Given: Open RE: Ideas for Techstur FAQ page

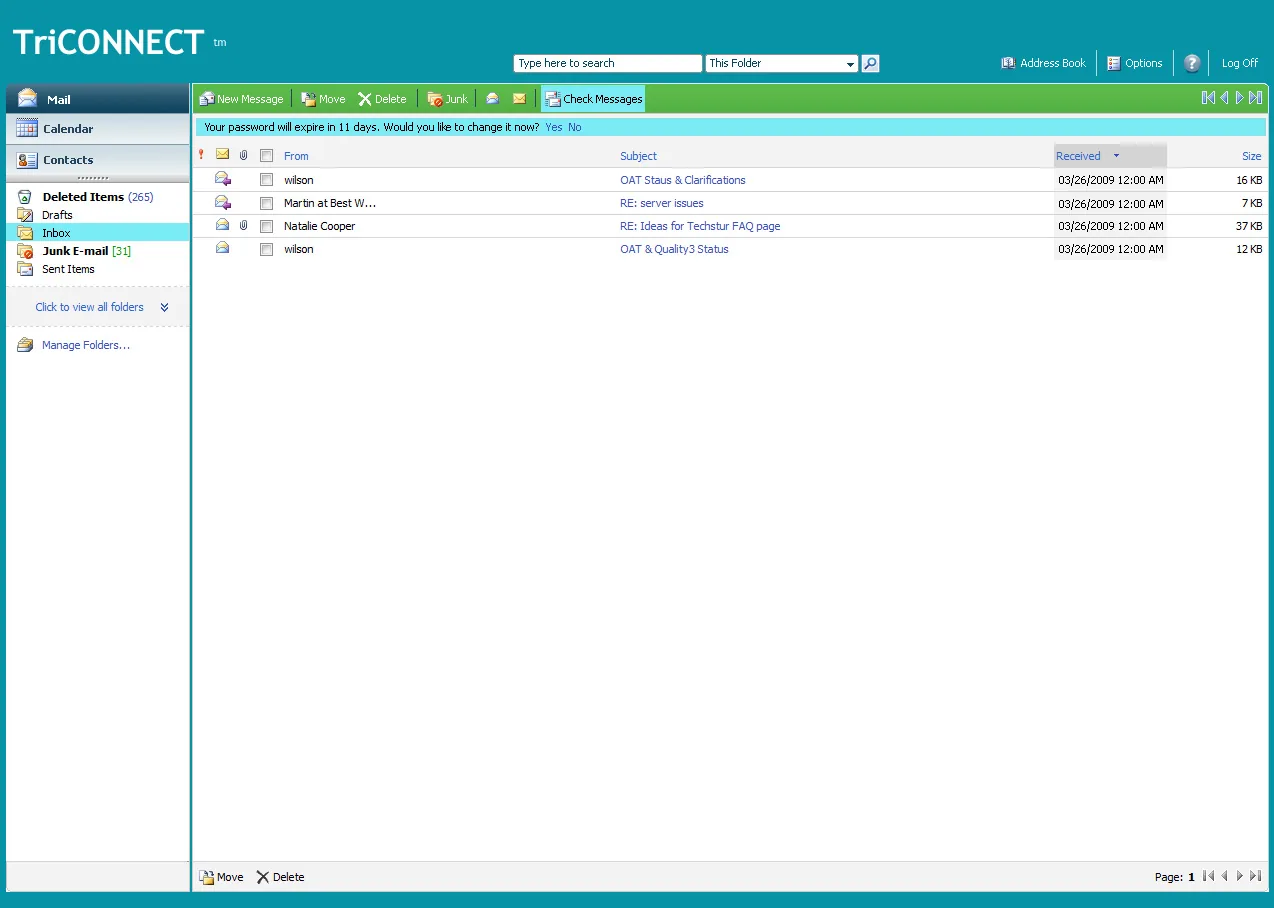Looking at the screenshot, I should pos(700,226).
